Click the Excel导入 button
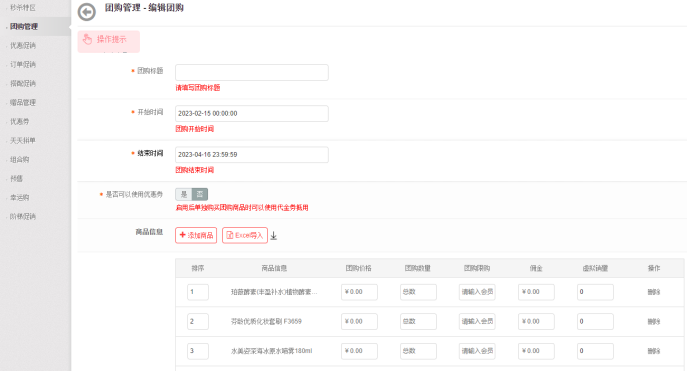 pos(245,235)
